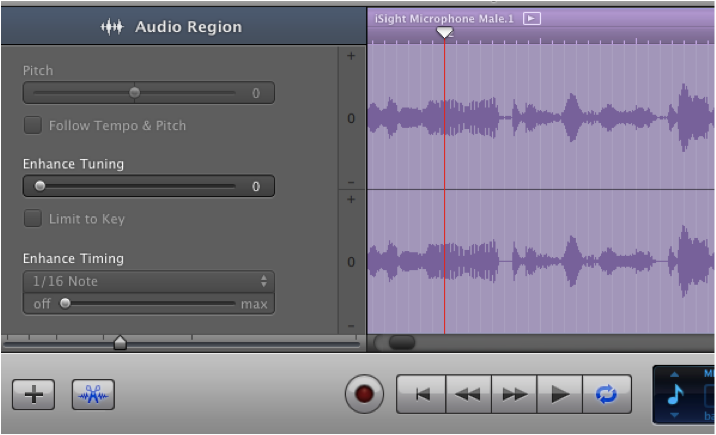Select the Audio Region header
Viewport: 716px width, 435px height.
tap(171, 27)
